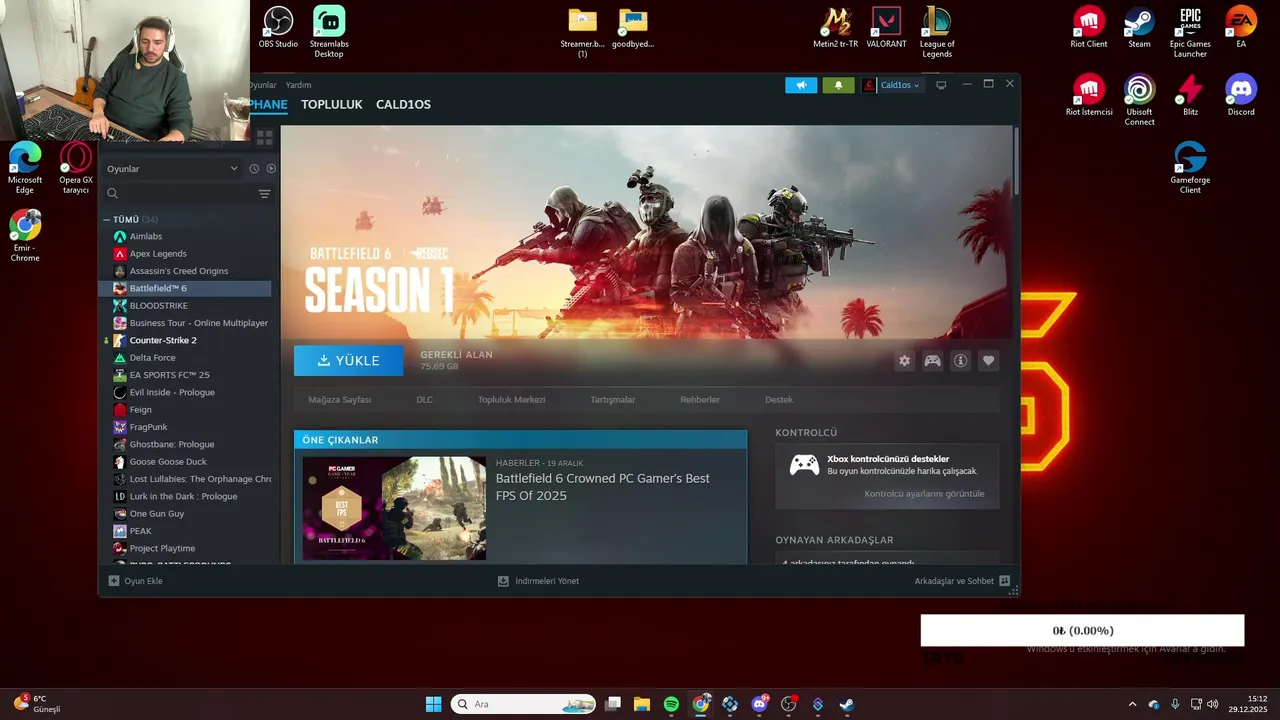Open controller layout icon for Battlefield 6
The height and width of the screenshot is (720, 1280).
tap(932, 361)
